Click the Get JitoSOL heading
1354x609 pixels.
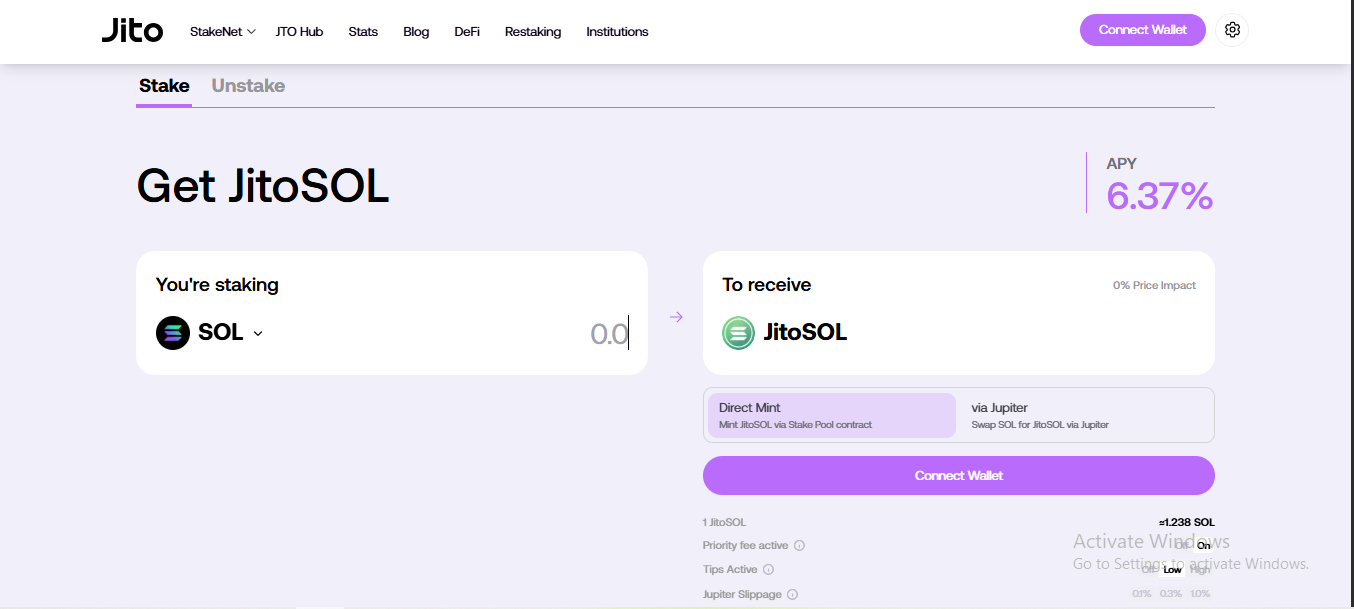tap(263, 186)
